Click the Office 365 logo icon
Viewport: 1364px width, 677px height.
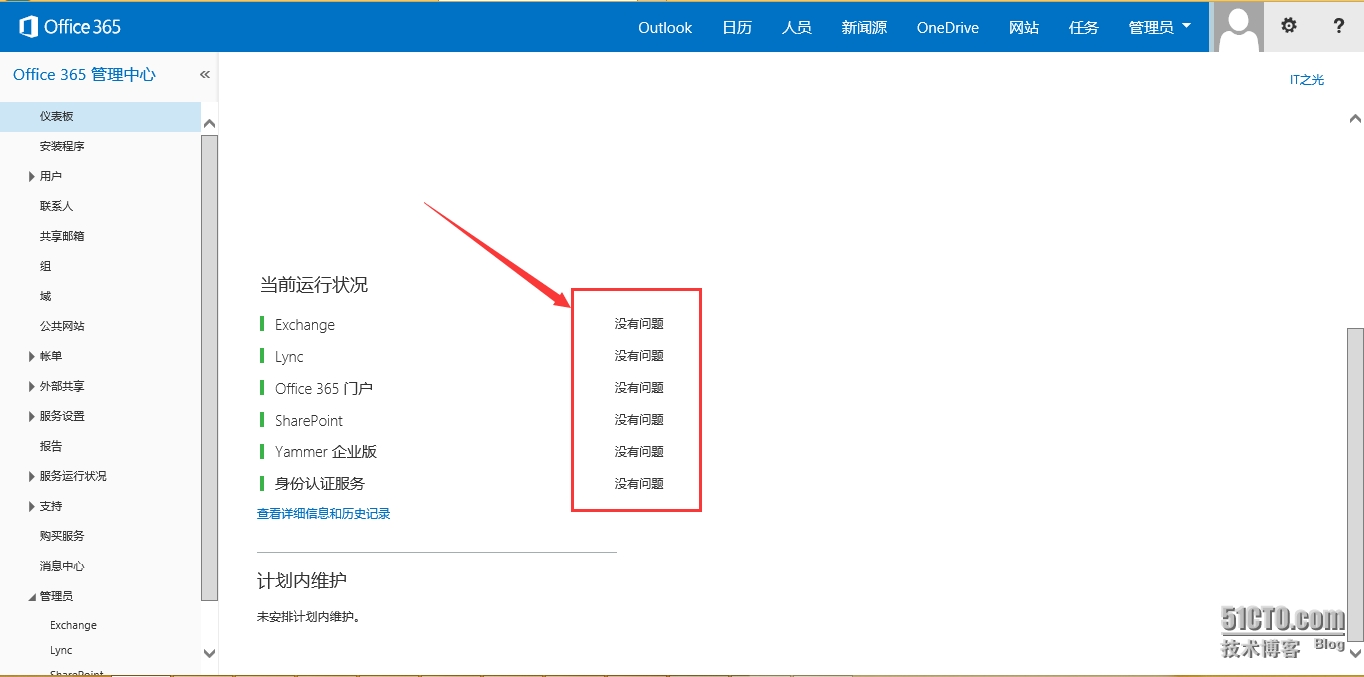(x=29, y=27)
